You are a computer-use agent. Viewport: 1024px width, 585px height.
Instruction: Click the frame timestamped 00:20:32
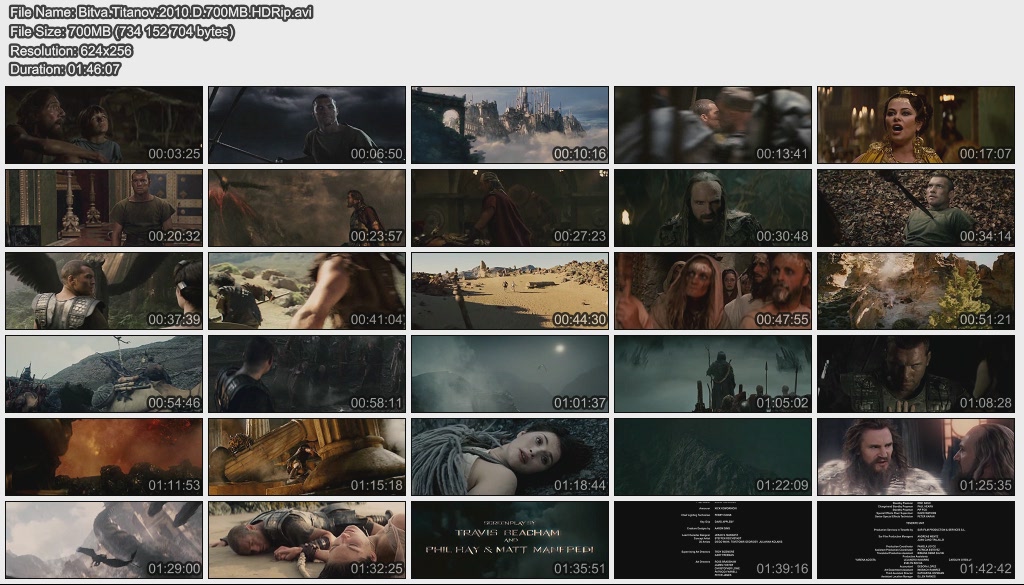104,208
